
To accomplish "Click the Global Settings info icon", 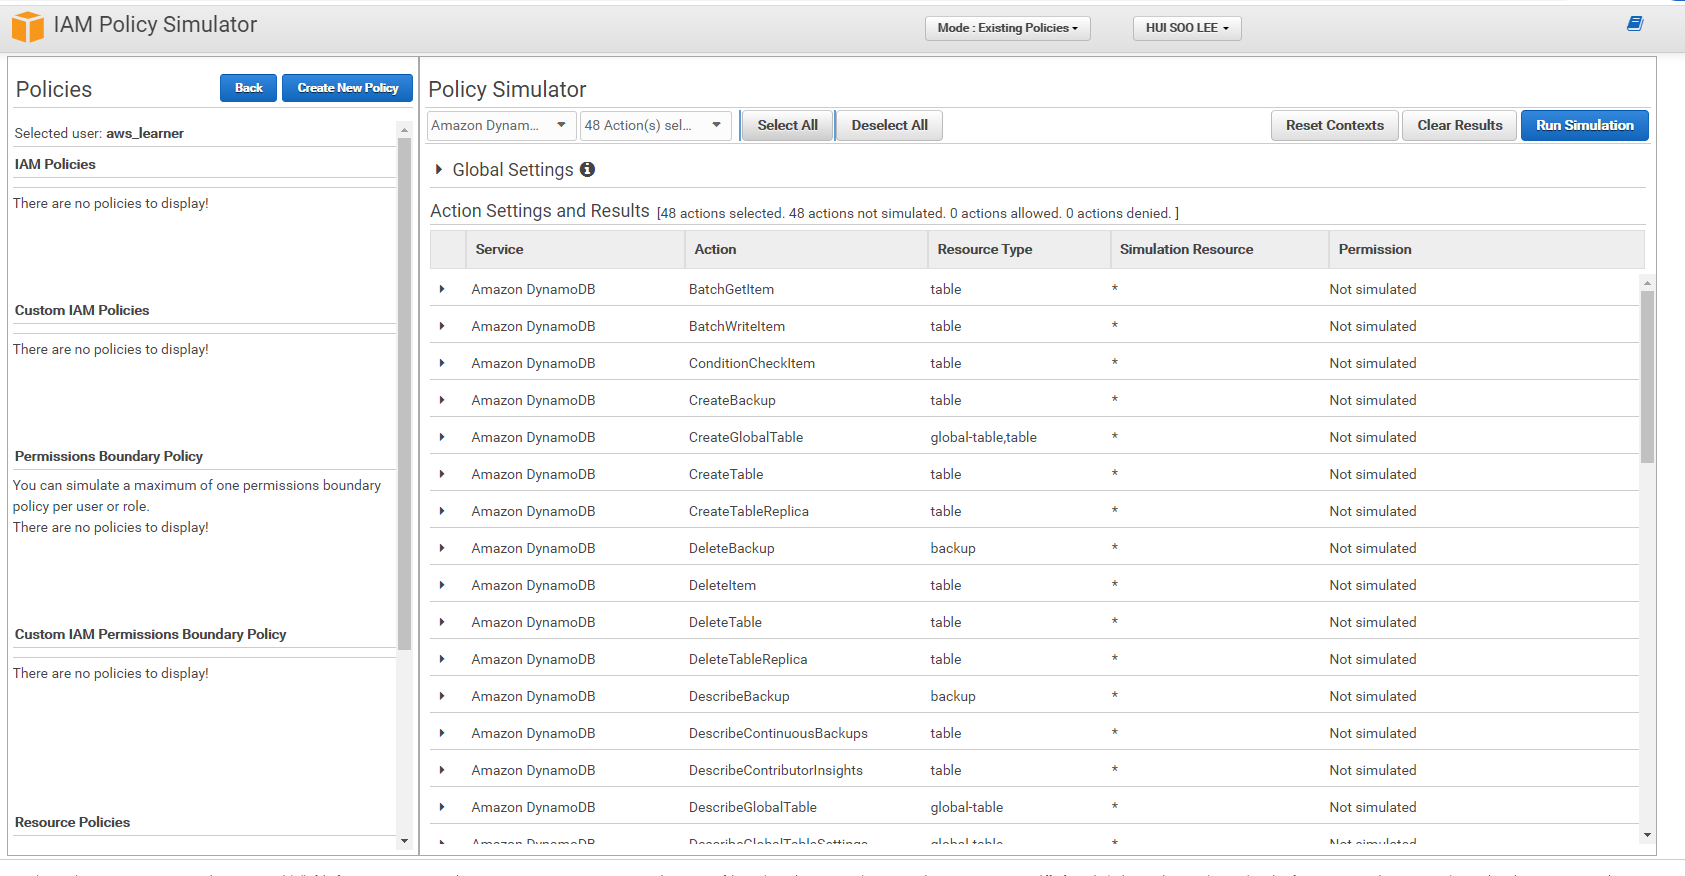I will pyautogui.click(x=587, y=169).
